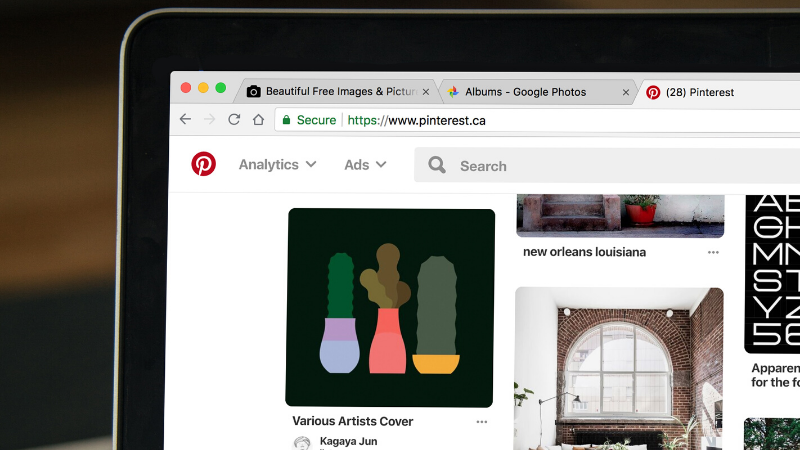Screen dimensions: 800x450
Task: Open the cactus illustration pin image
Action: point(390,308)
